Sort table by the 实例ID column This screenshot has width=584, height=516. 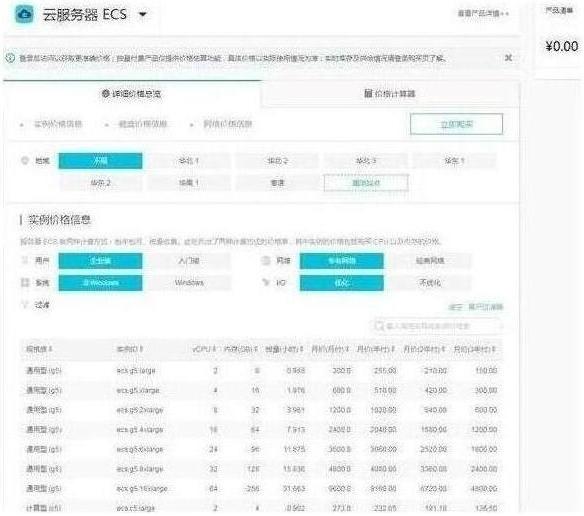click(130, 349)
